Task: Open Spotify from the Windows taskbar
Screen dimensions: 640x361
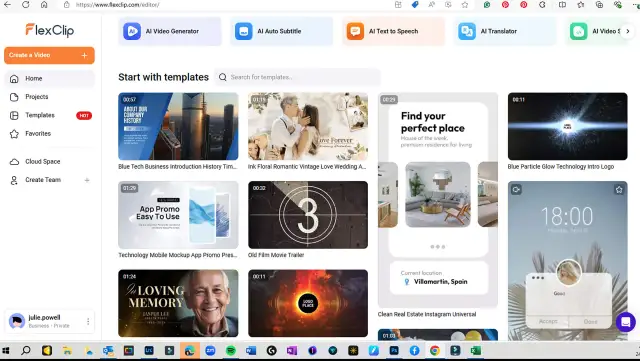Action: pyautogui.click(x=231, y=350)
